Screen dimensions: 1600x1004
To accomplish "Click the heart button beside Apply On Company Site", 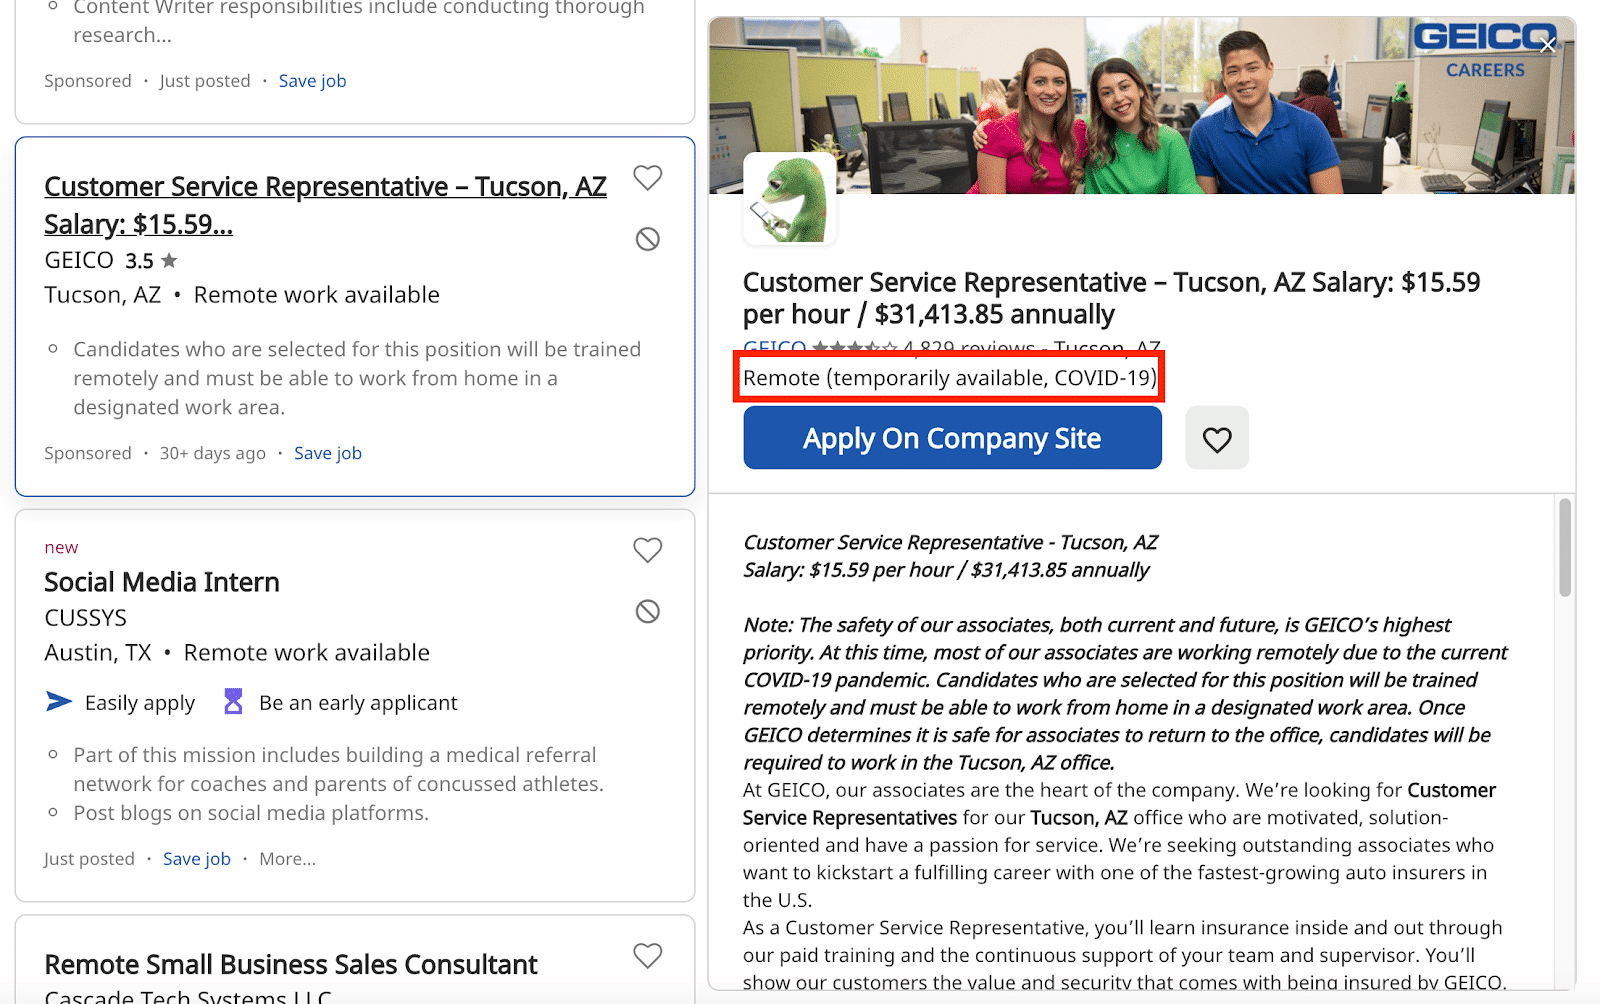I will [1217, 438].
